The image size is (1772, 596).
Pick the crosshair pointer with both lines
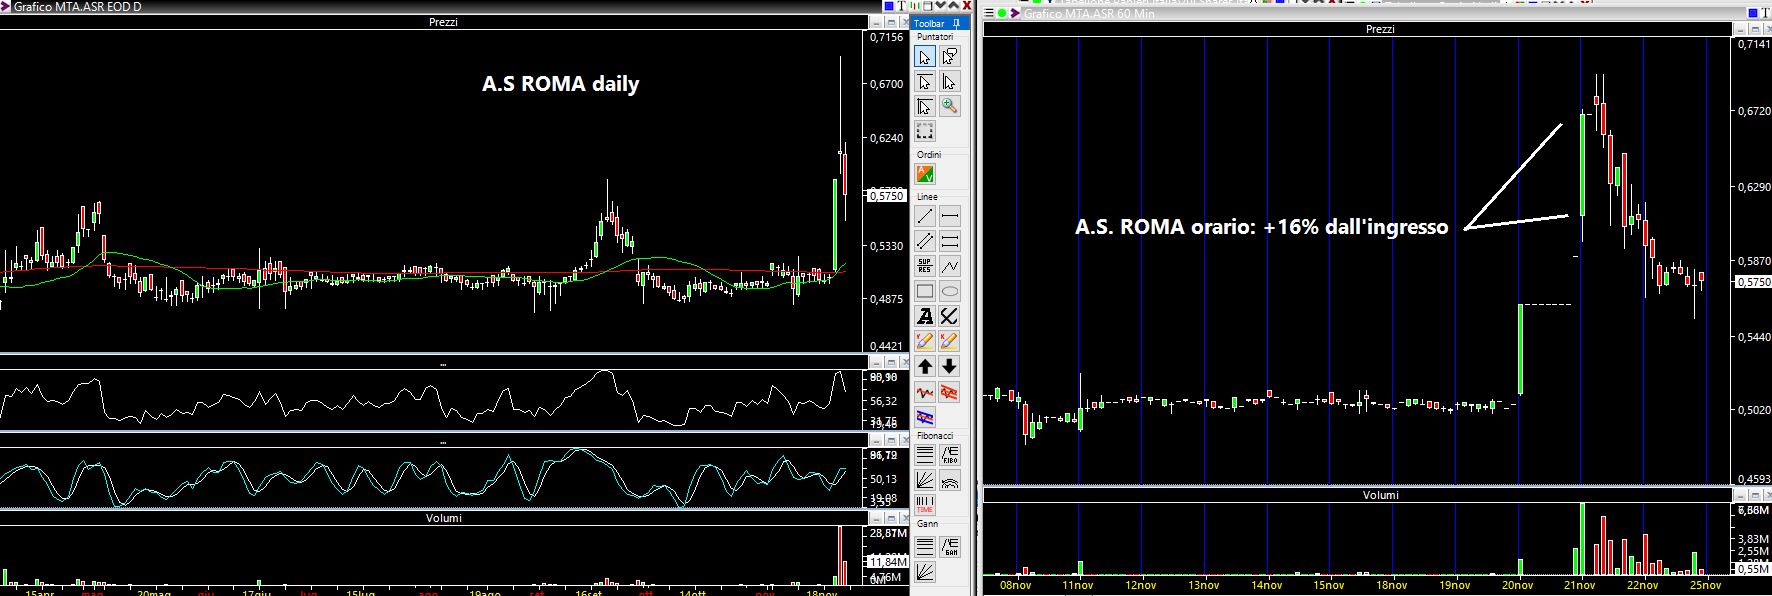[925, 106]
